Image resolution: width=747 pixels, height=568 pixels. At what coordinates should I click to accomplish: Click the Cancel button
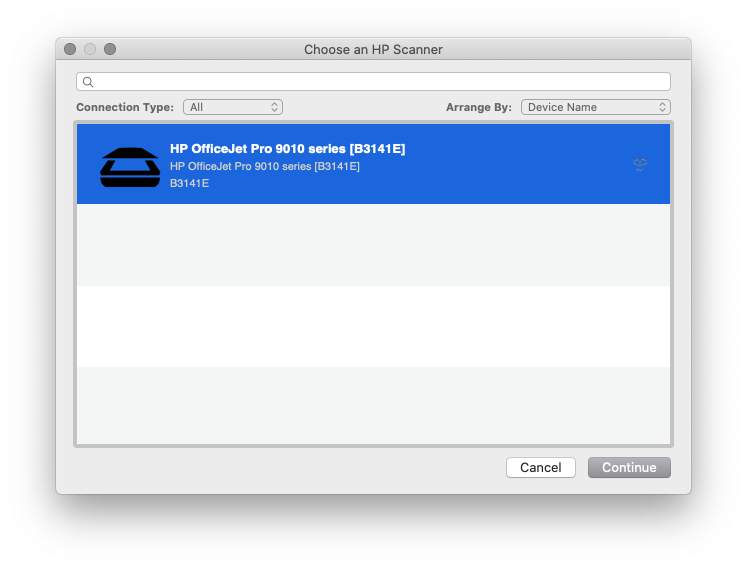(541, 467)
